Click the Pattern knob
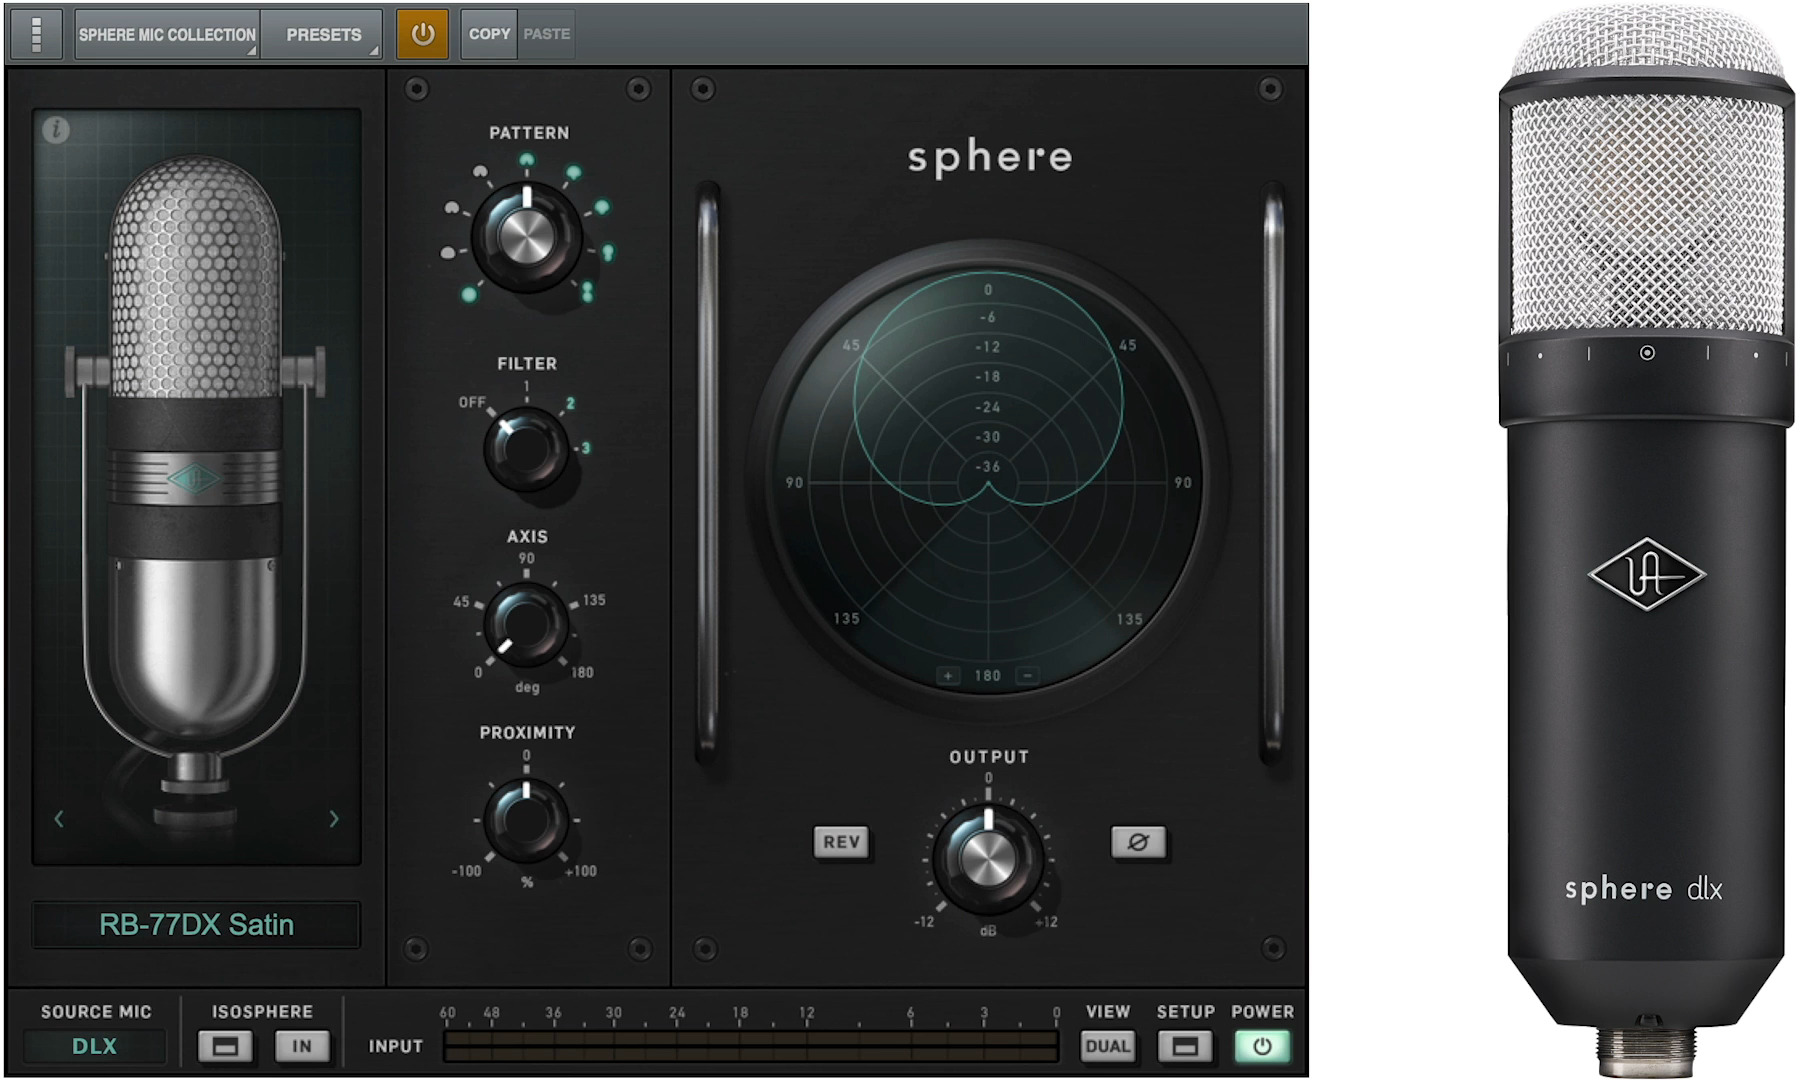Image resolution: width=1800 pixels, height=1080 pixels. [x=526, y=237]
